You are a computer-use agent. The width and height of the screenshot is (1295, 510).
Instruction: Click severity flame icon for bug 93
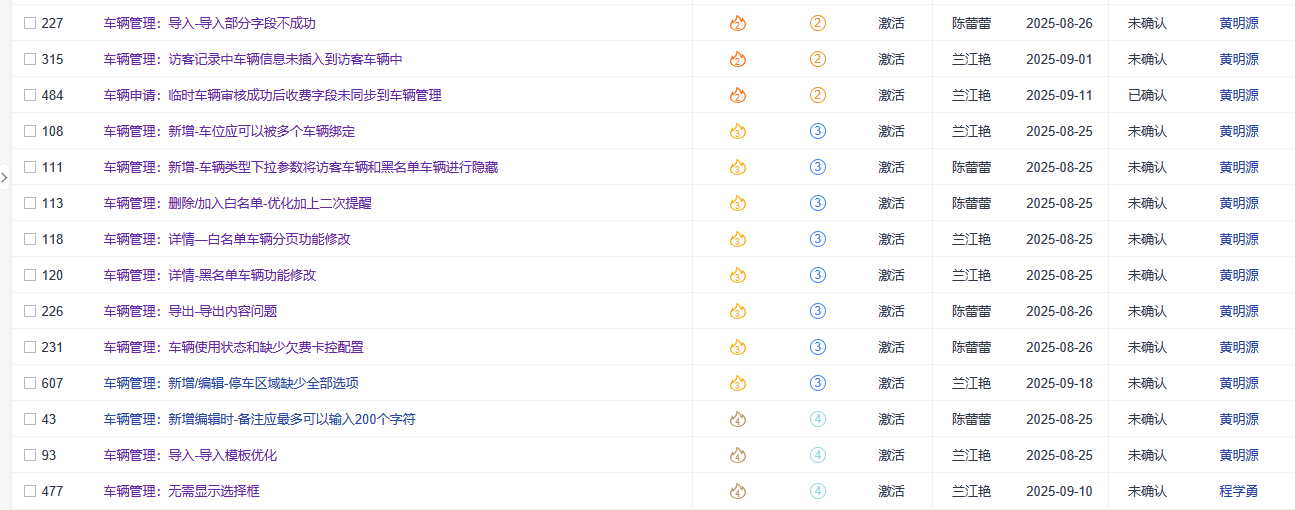[x=738, y=455]
